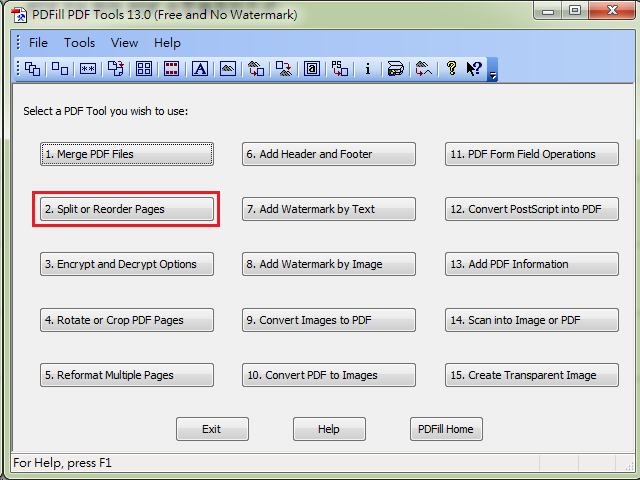The height and width of the screenshot is (480, 640).
Task: Click the Scanner toolbar icon
Action: pyautogui.click(x=396, y=69)
